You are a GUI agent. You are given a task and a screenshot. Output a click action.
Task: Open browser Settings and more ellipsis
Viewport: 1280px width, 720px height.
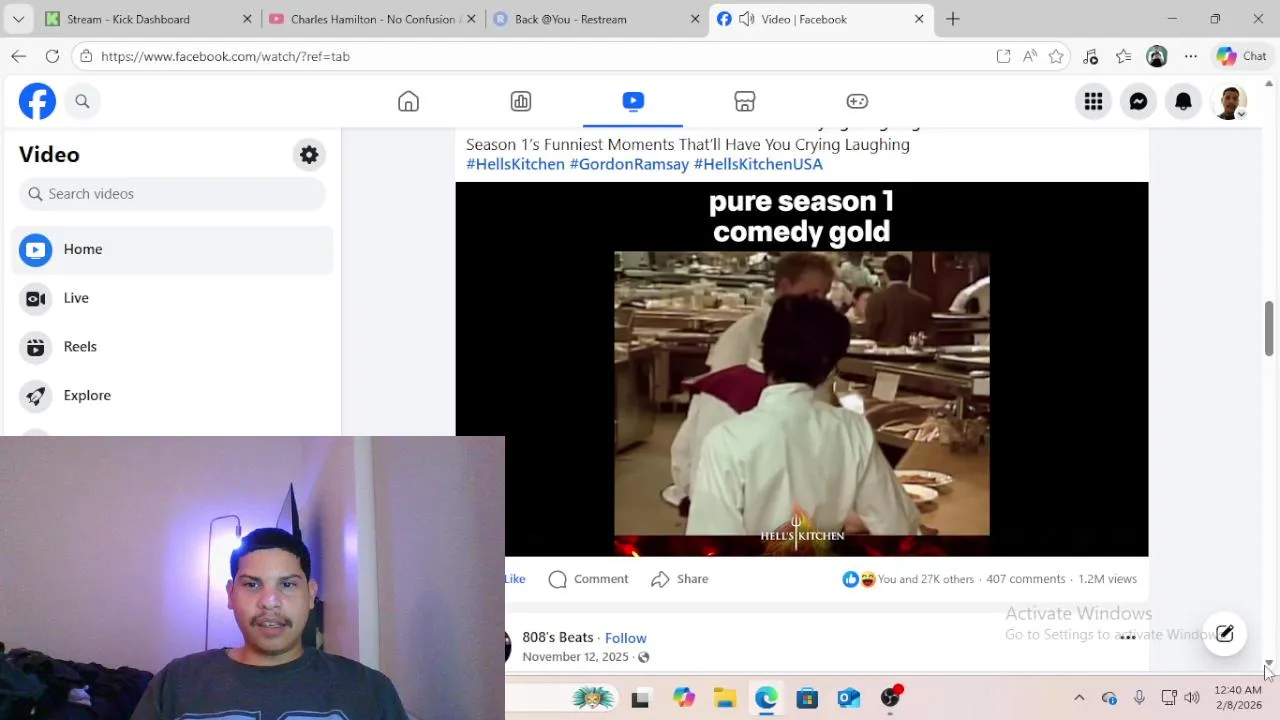coord(1190,56)
